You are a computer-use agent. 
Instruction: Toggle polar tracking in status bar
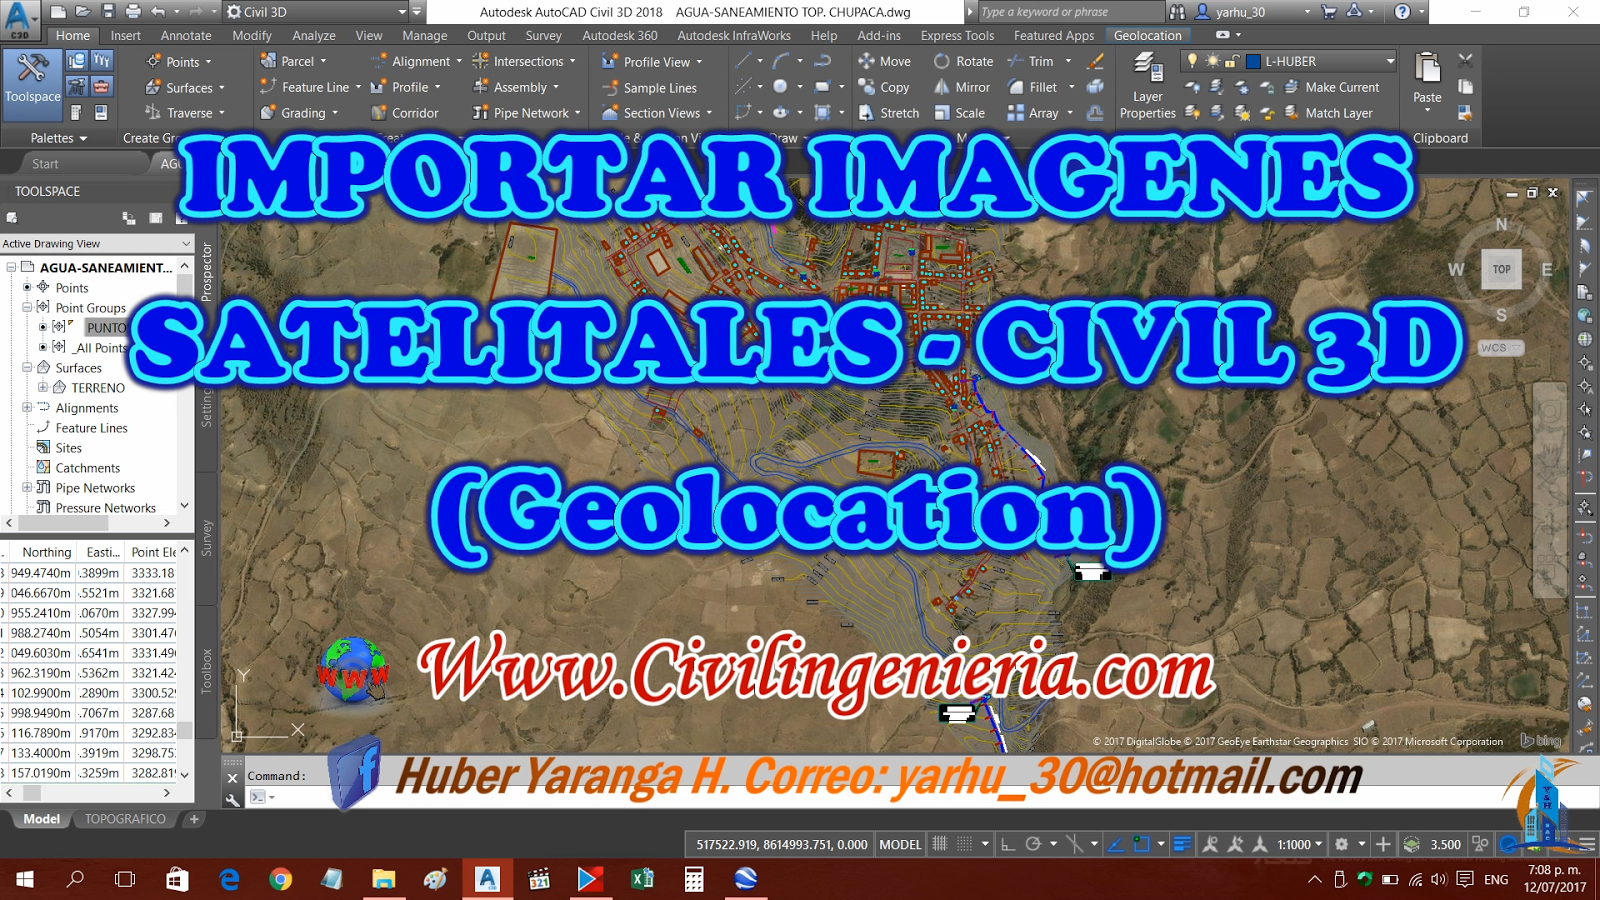pos(1034,844)
